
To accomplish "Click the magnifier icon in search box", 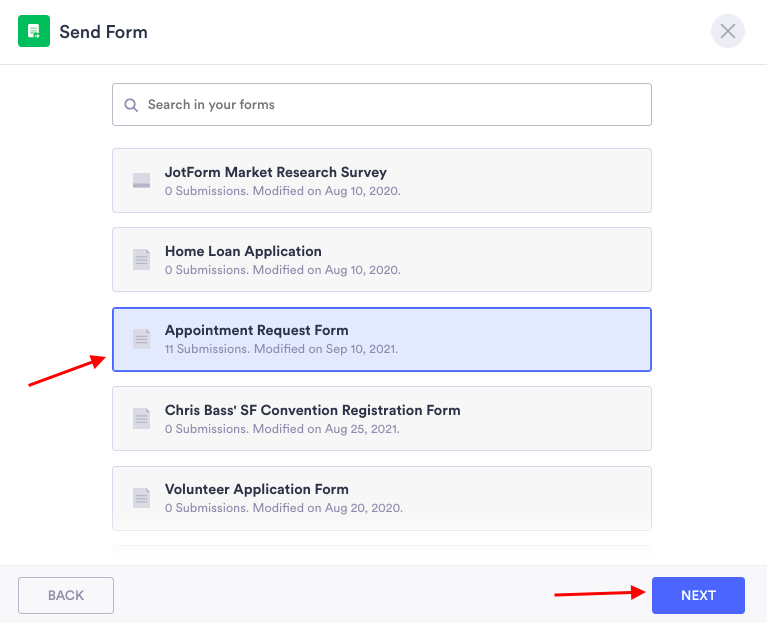I will coord(131,104).
